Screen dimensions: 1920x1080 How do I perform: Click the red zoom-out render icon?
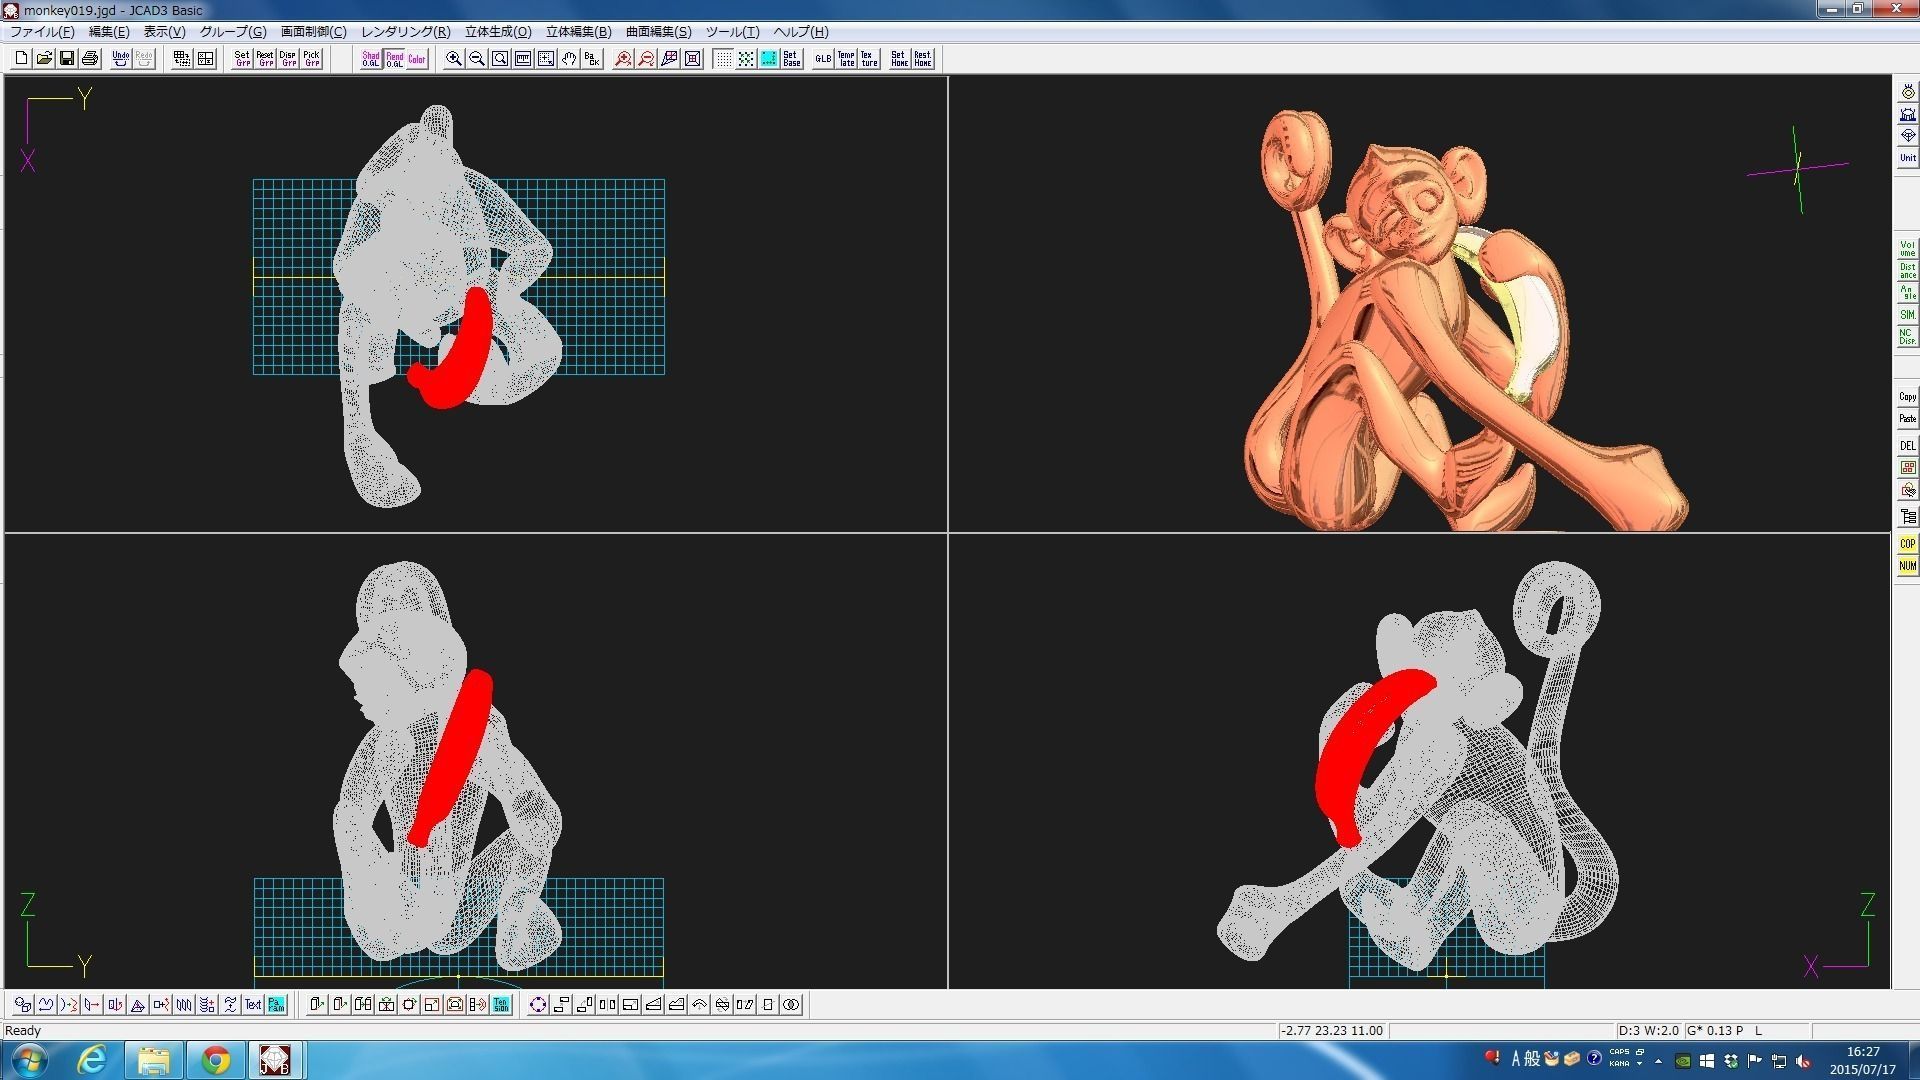click(x=646, y=59)
